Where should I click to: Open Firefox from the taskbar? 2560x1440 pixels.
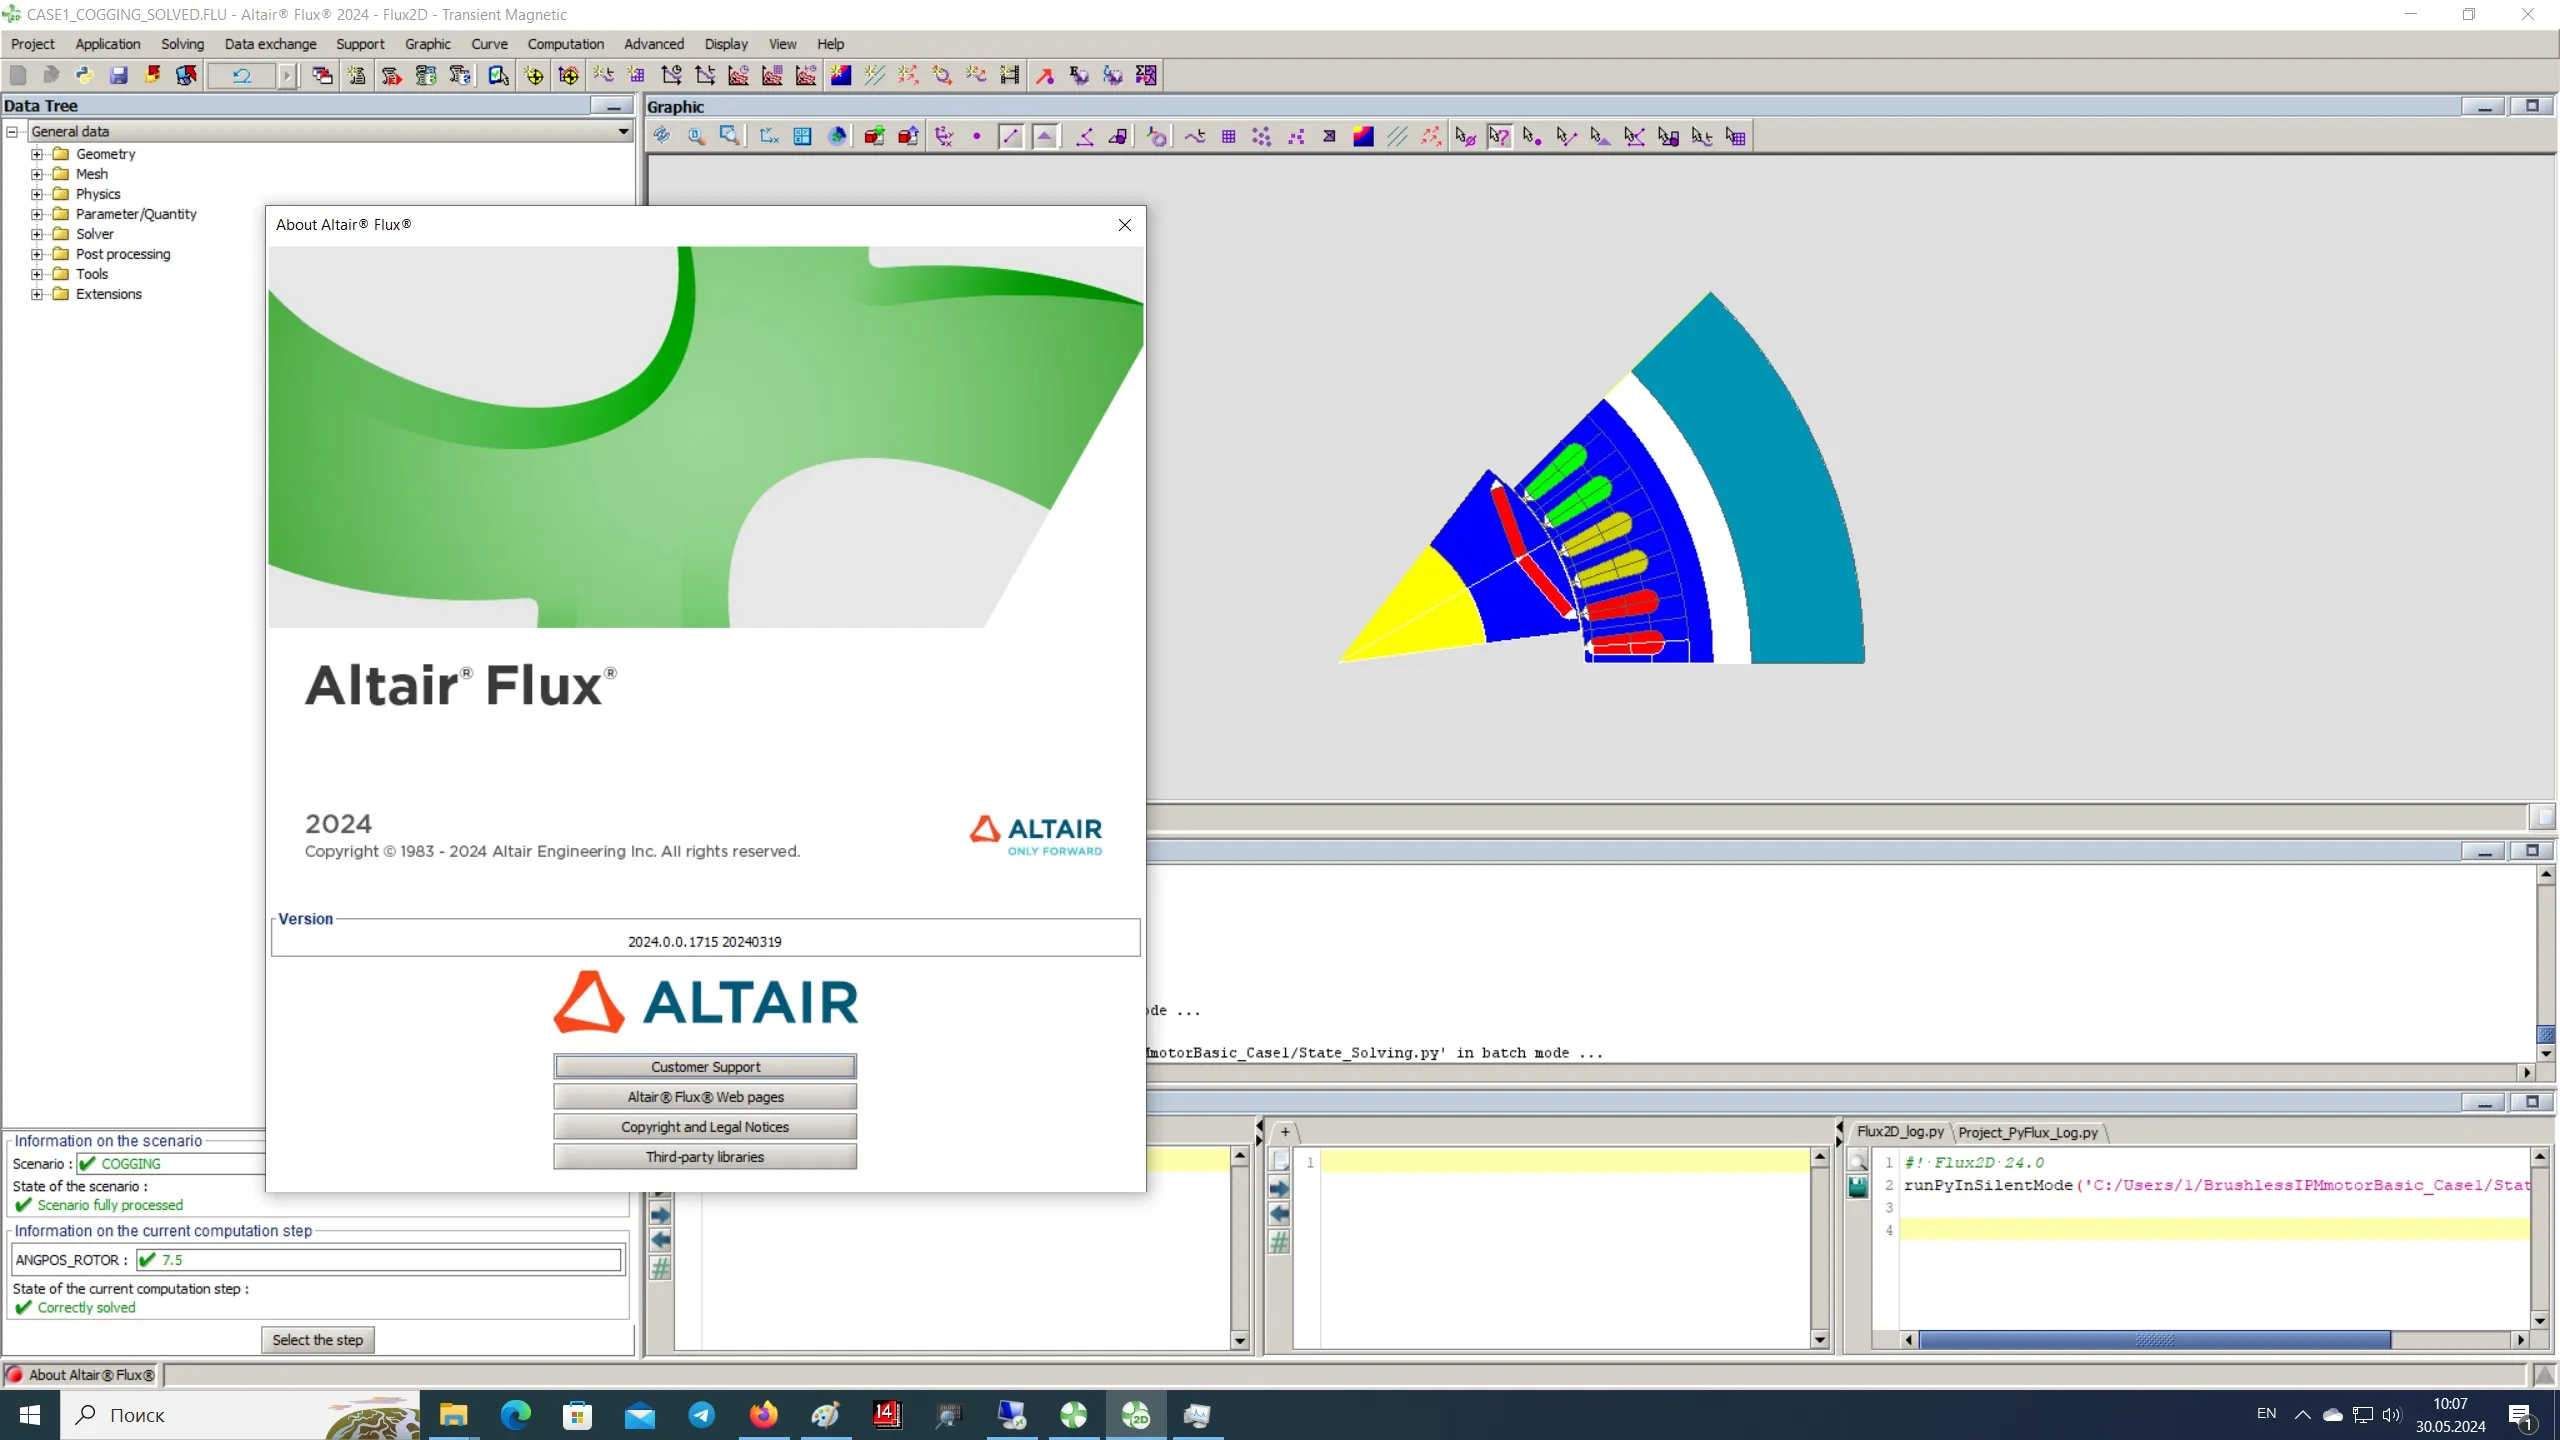pyautogui.click(x=763, y=1415)
